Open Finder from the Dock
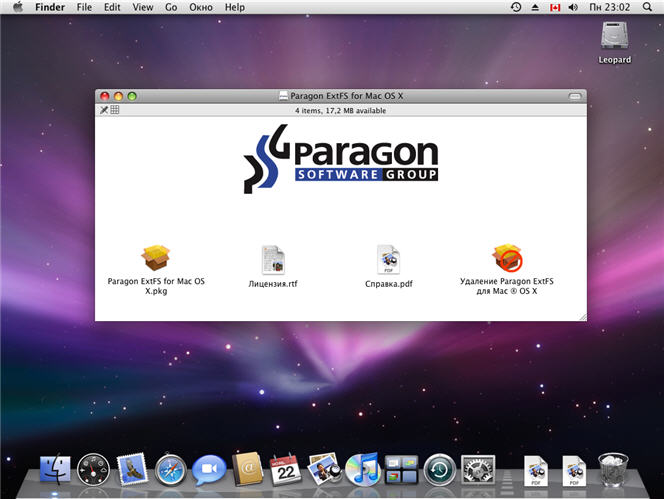The height and width of the screenshot is (499, 664). pyautogui.click(x=55, y=469)
